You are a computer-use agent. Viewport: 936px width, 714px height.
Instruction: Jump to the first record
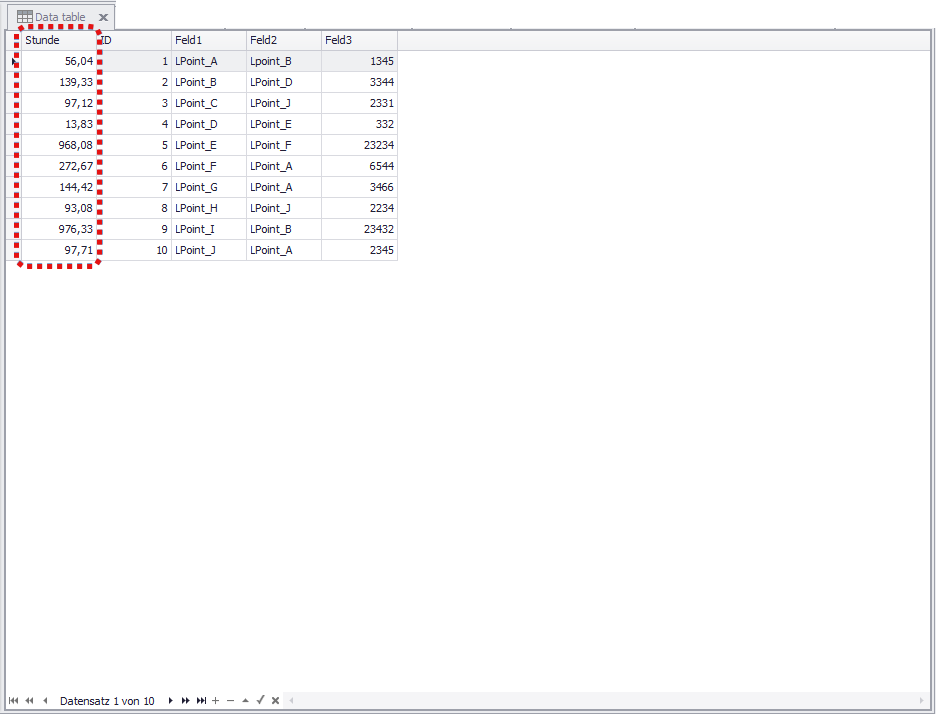pyautogui.click(x=13, y=700)
